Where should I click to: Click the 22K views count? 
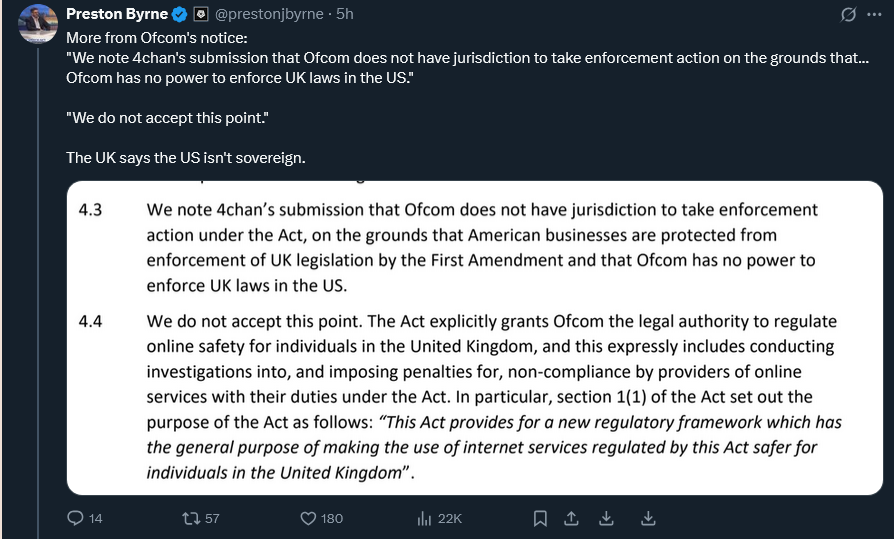tap(450, 518)
